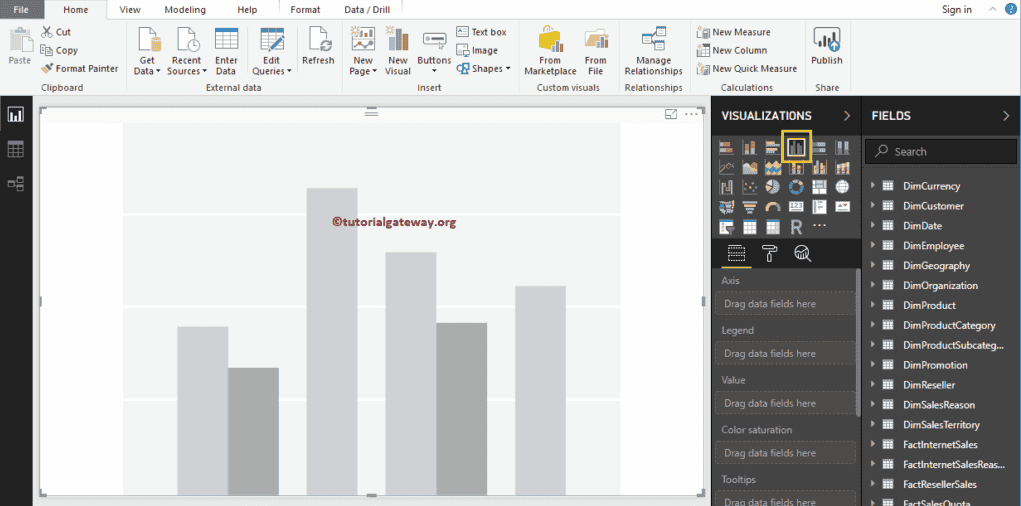Click in the Fields search box
The width and height of the screenshot is (1021, 506).
tap(940, 152)
